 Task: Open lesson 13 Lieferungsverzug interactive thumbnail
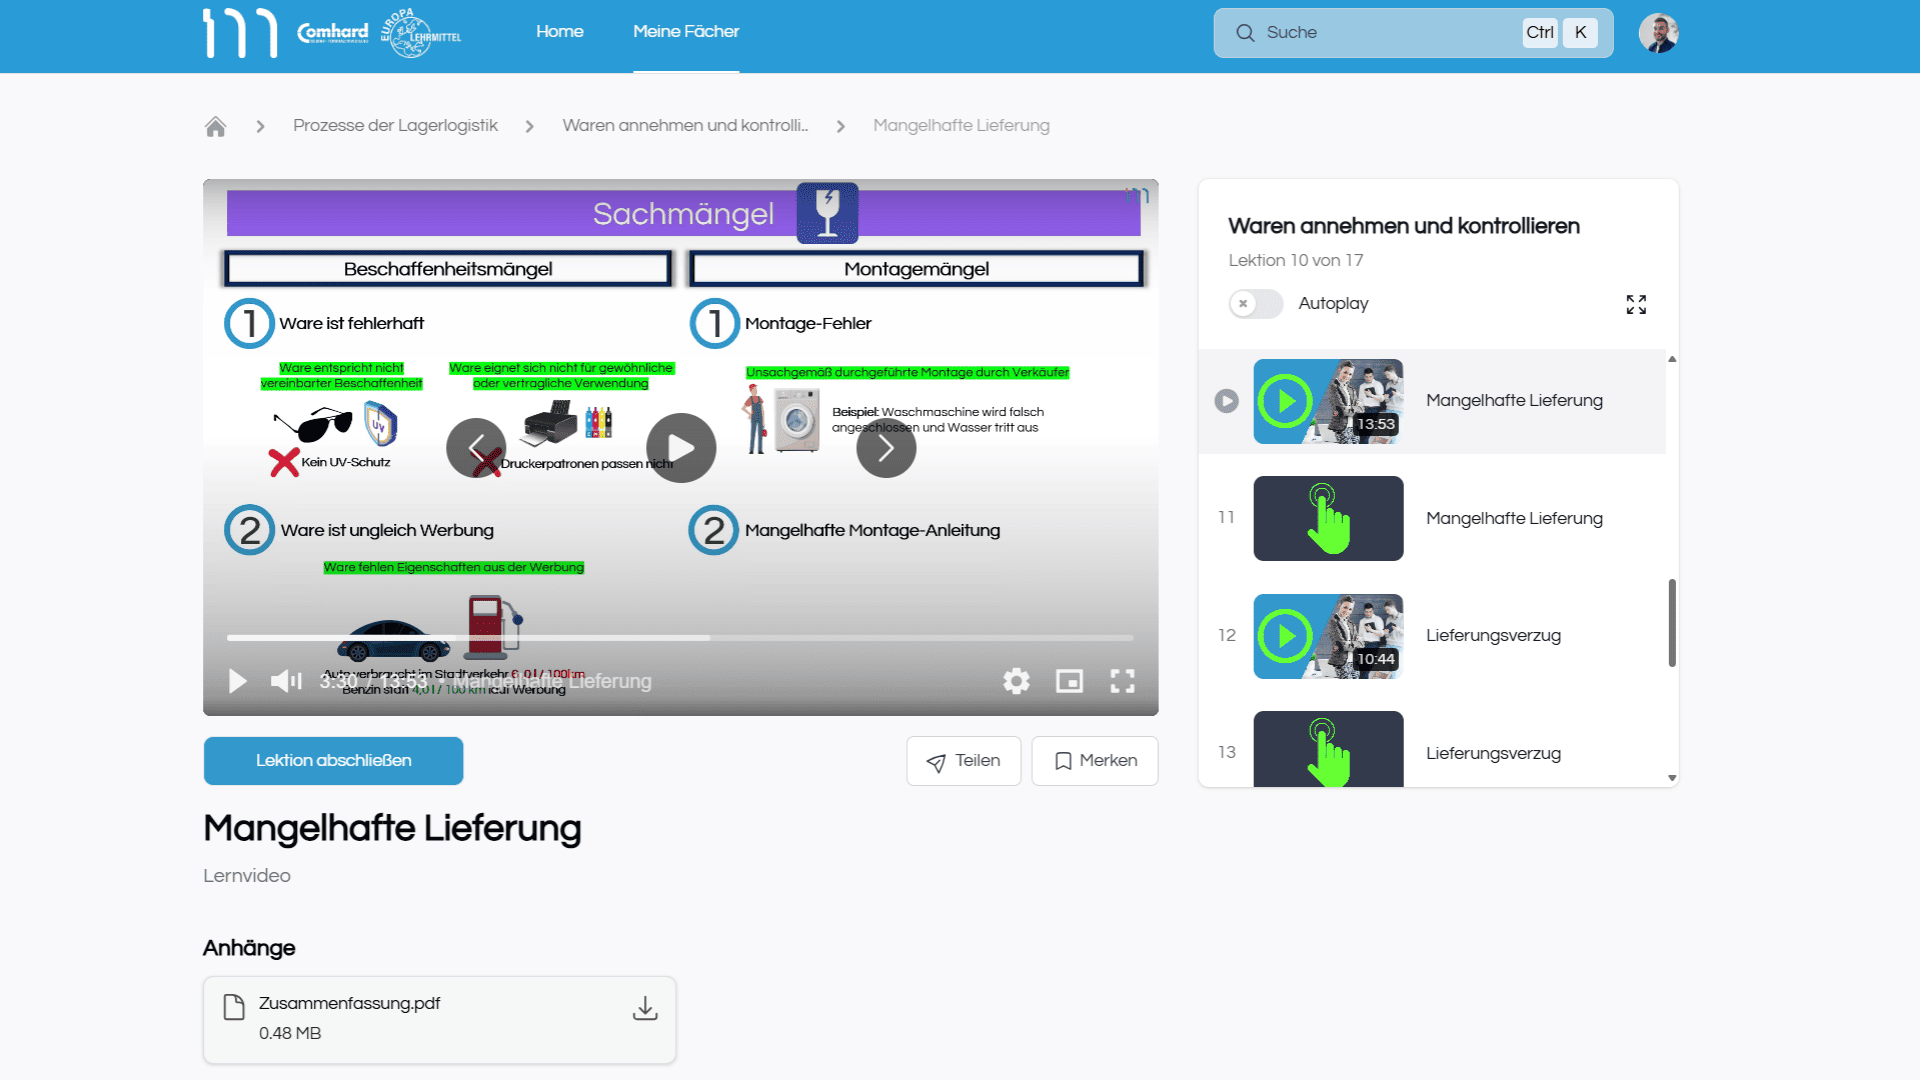pos(1328,749)
